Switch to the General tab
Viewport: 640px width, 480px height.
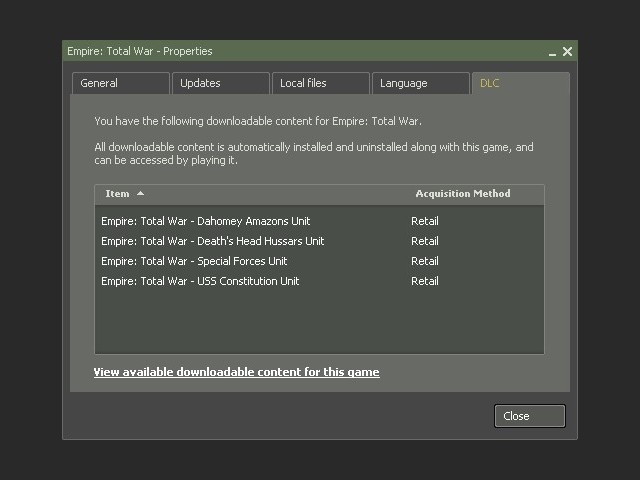pyautogui.click(x=121, y=83)
